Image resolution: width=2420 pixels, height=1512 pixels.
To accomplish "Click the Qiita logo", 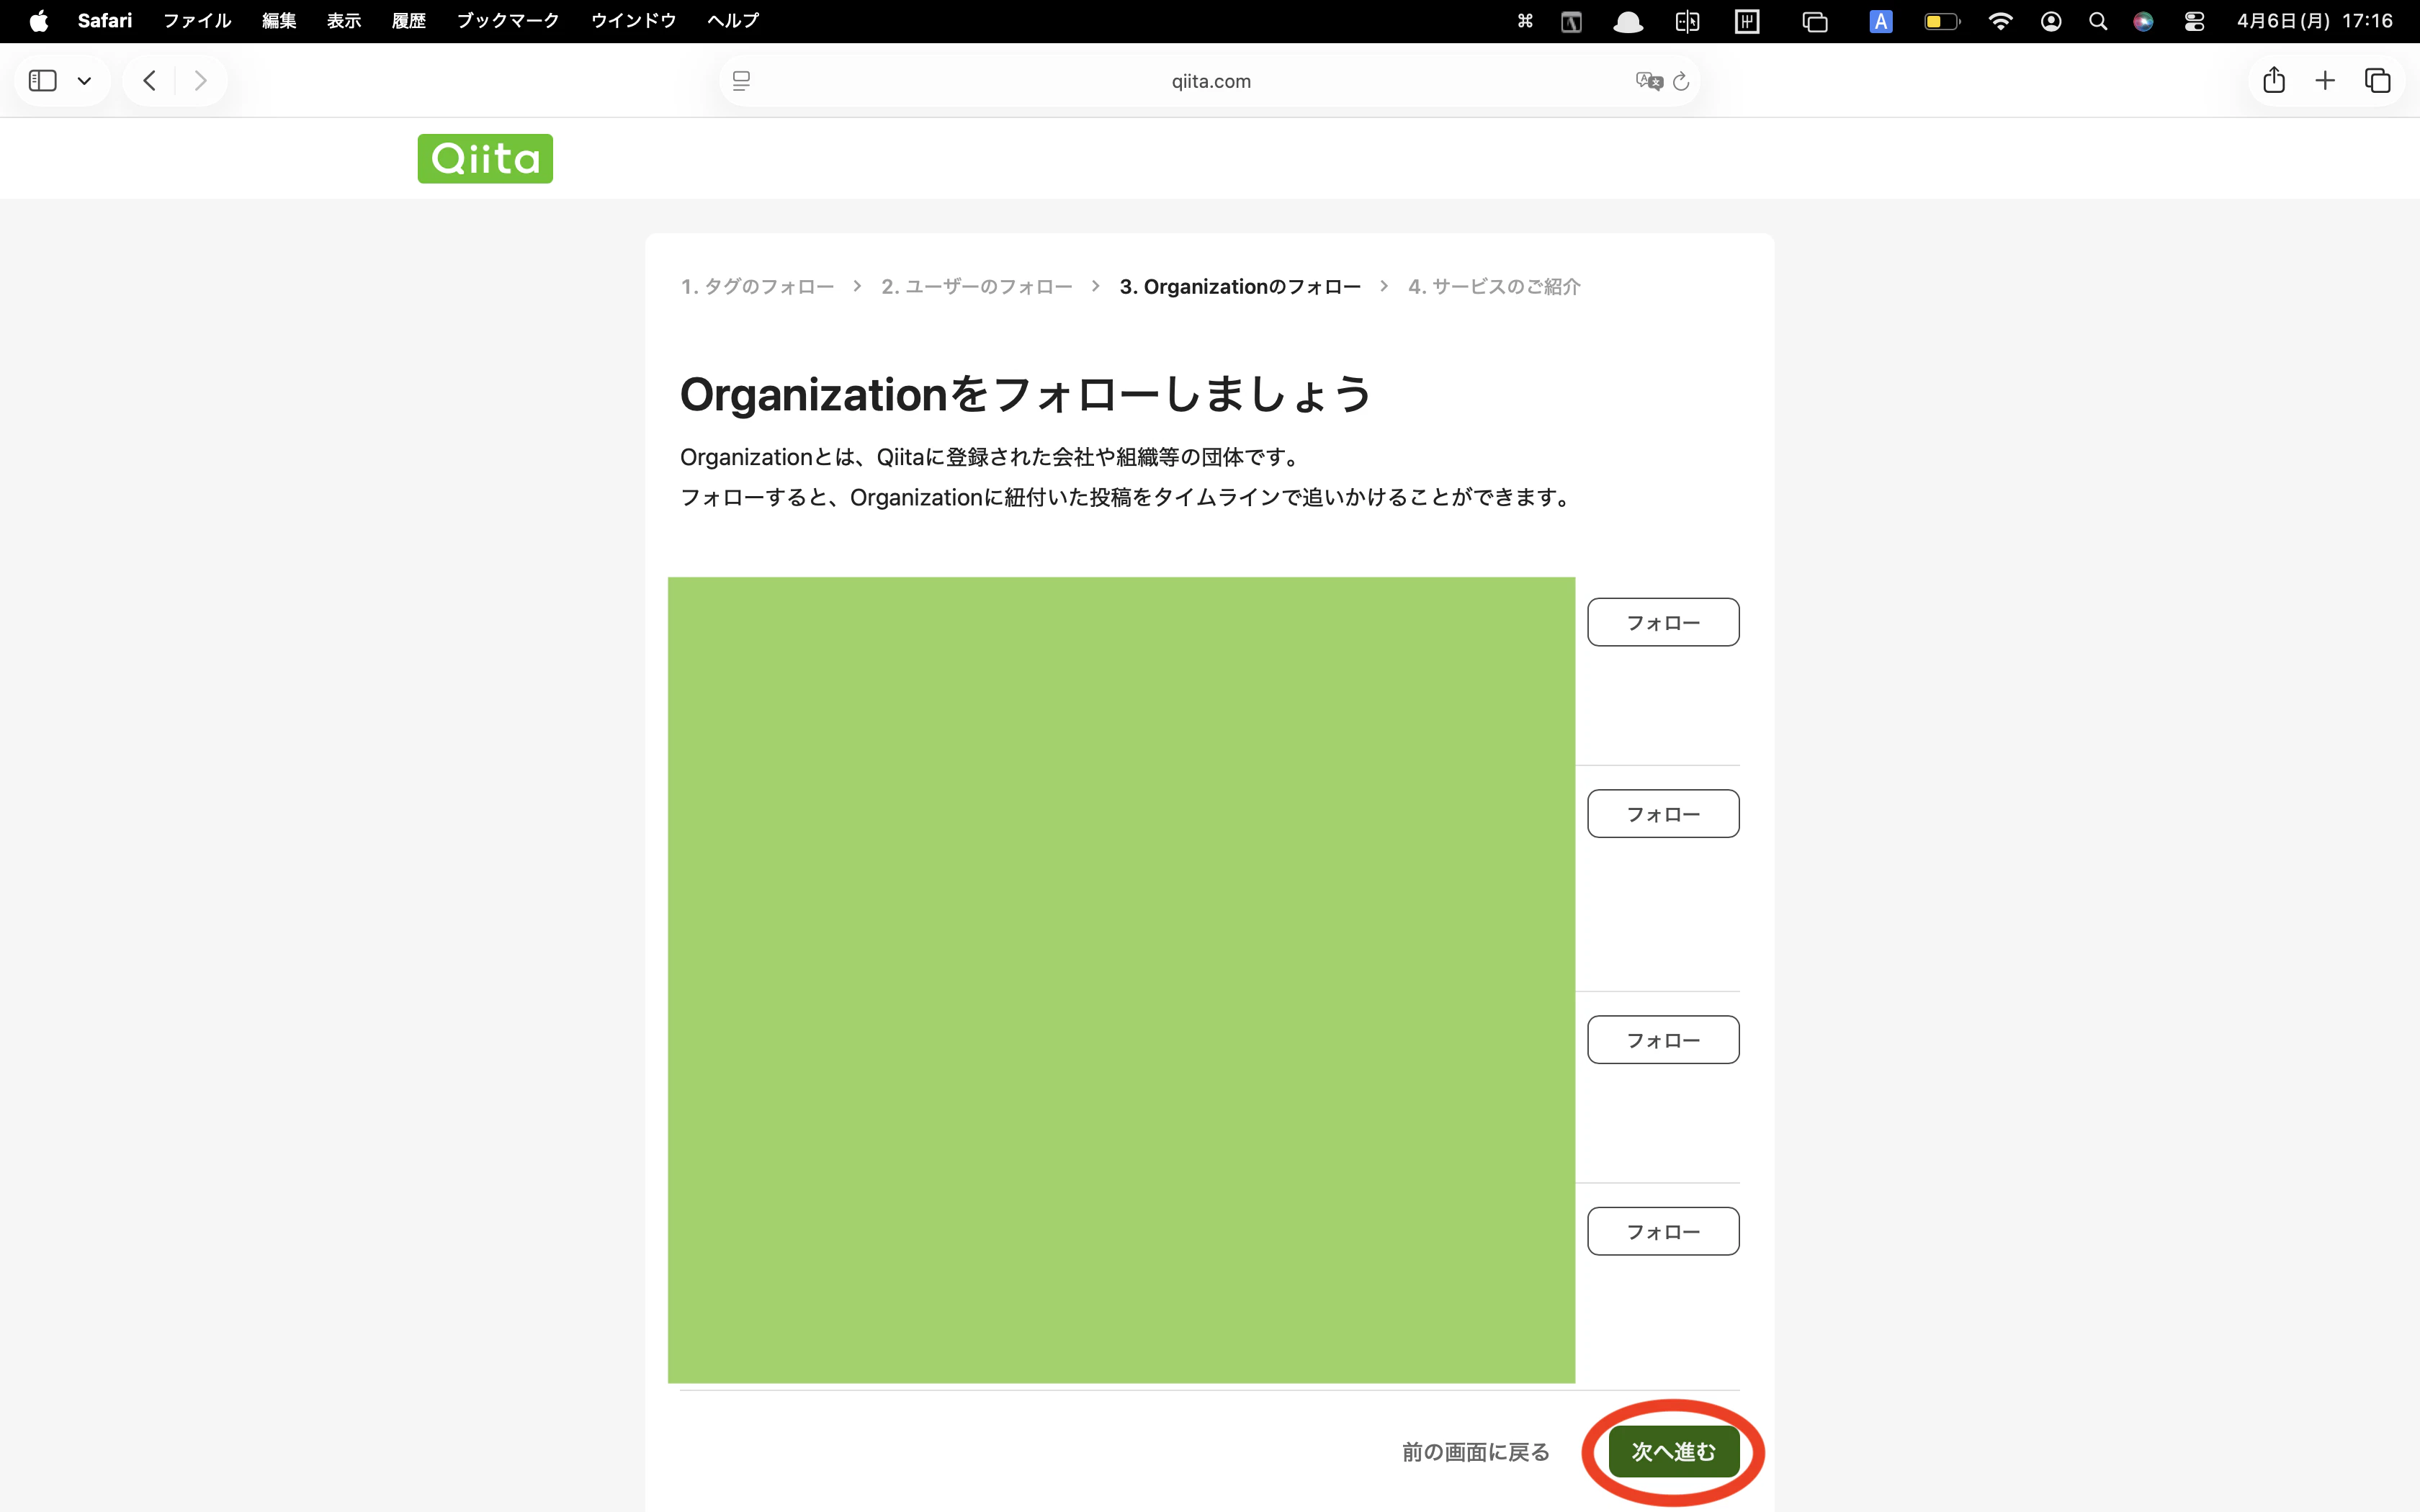I will (485, 159).
